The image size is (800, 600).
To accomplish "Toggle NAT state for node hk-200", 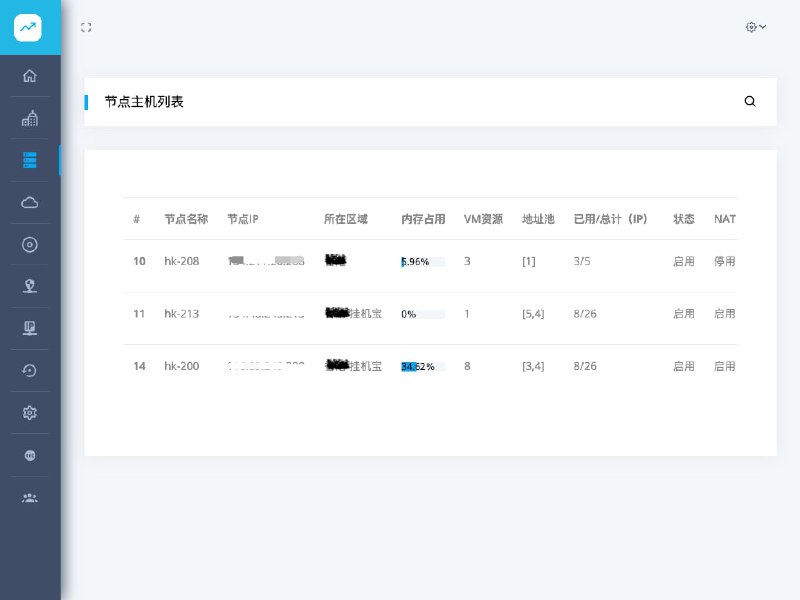I will pyautogui.click(x=724, y=366).
